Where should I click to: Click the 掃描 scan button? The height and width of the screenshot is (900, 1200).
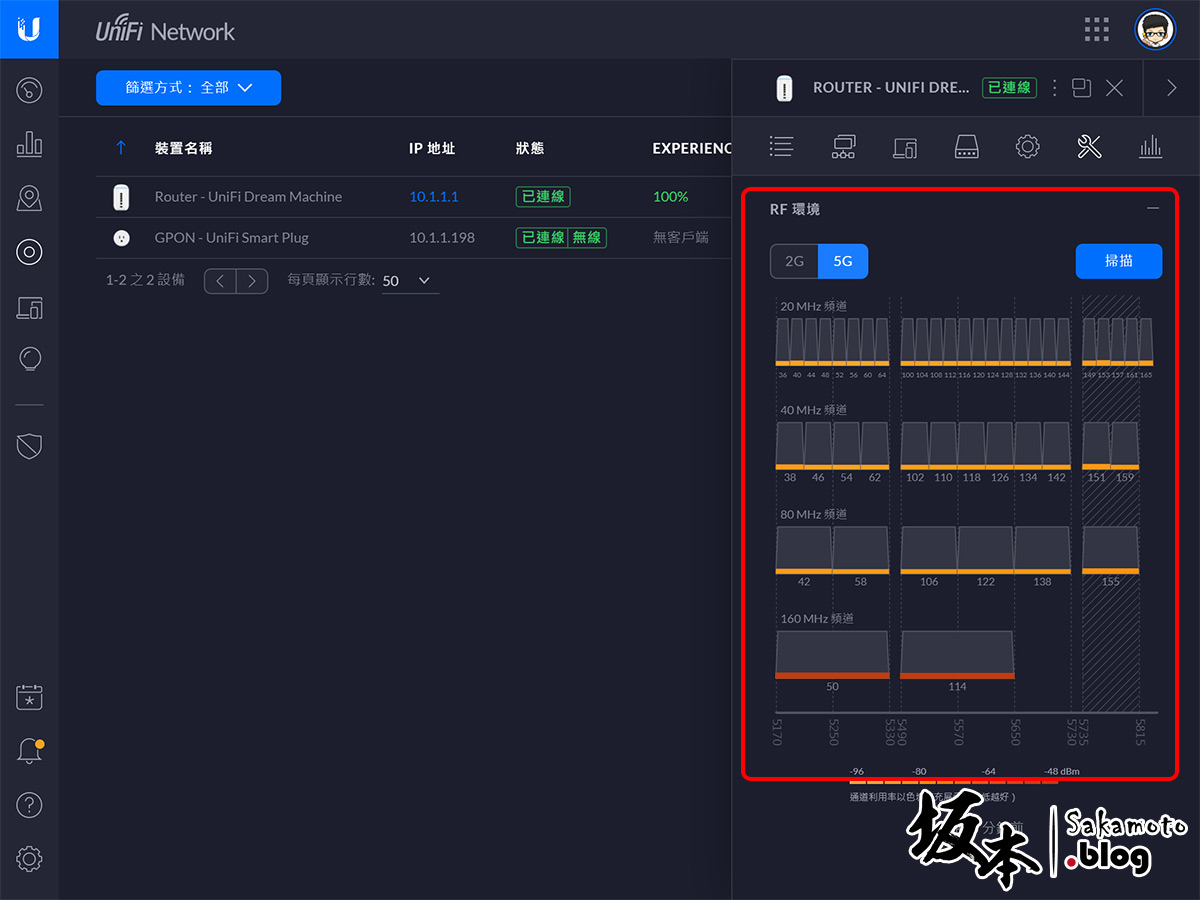point(1119,261)
